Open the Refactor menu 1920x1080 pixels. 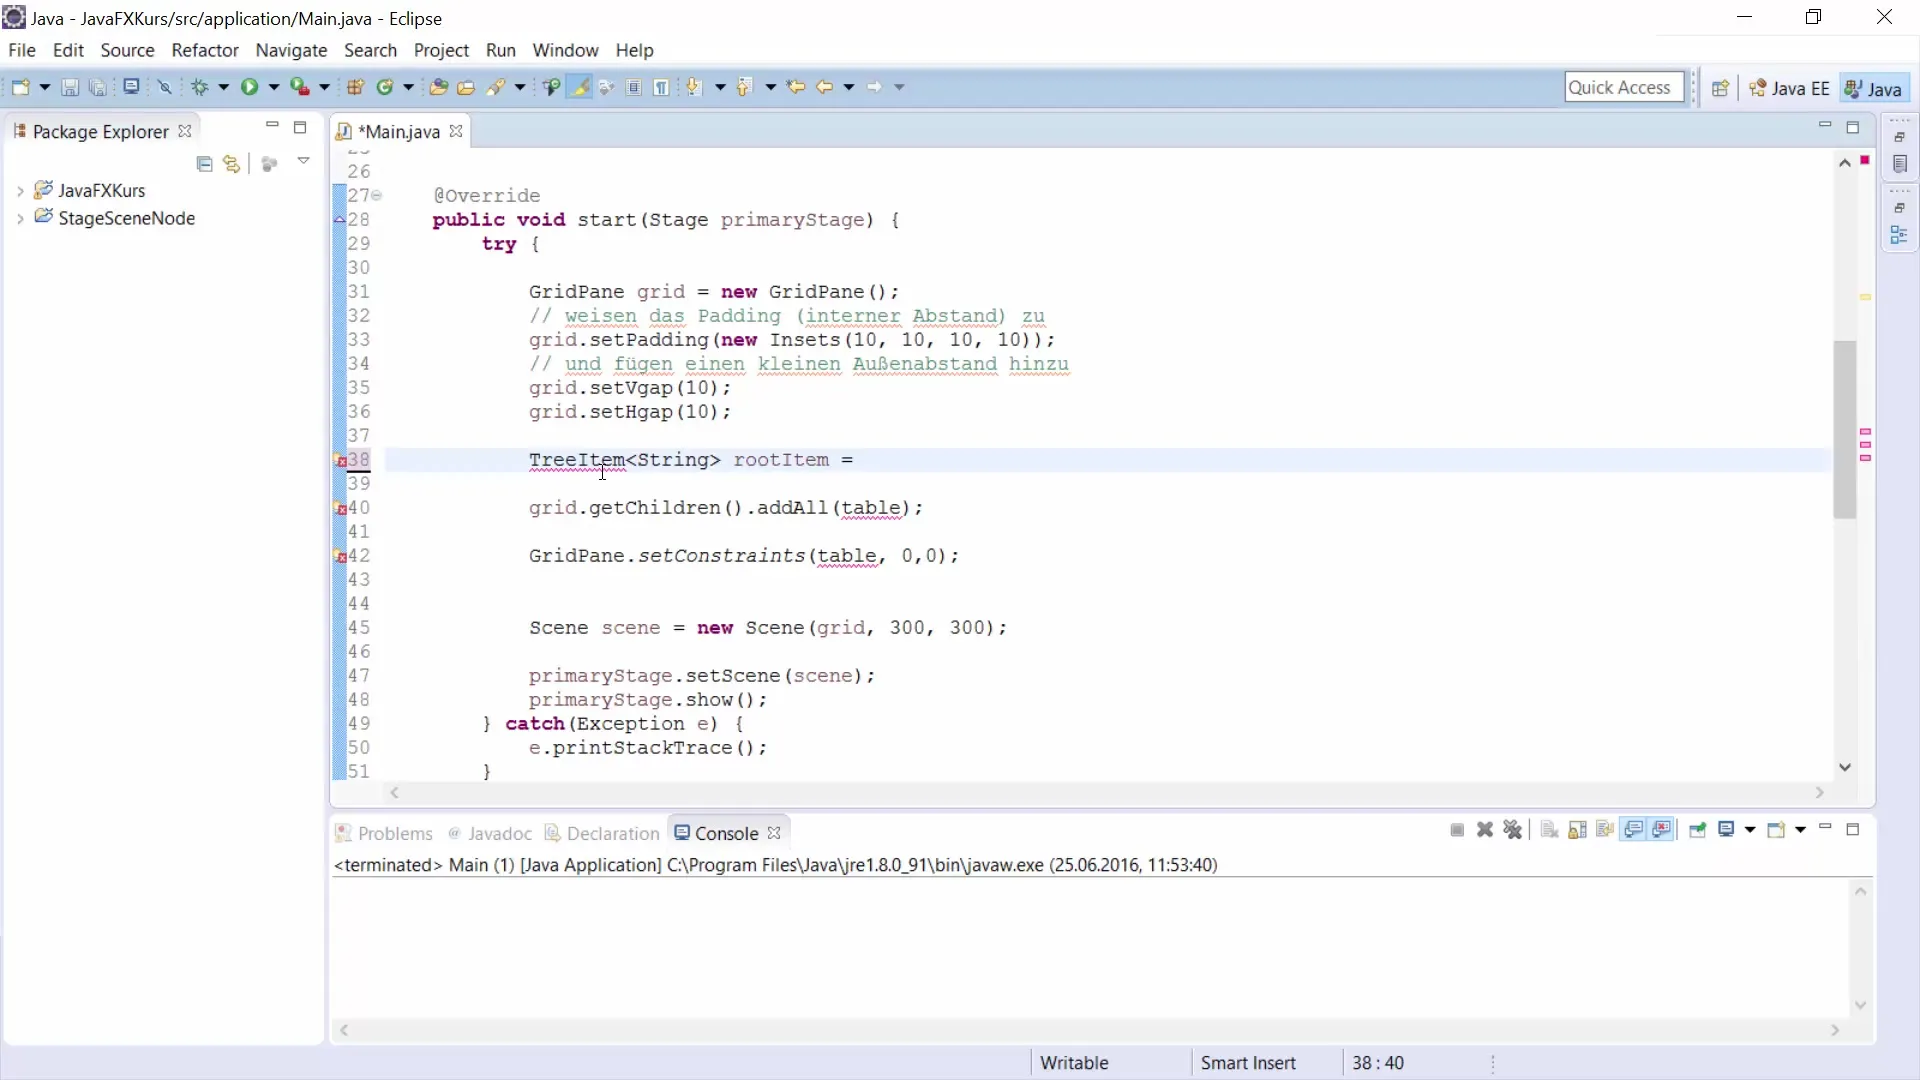[205, 50]
